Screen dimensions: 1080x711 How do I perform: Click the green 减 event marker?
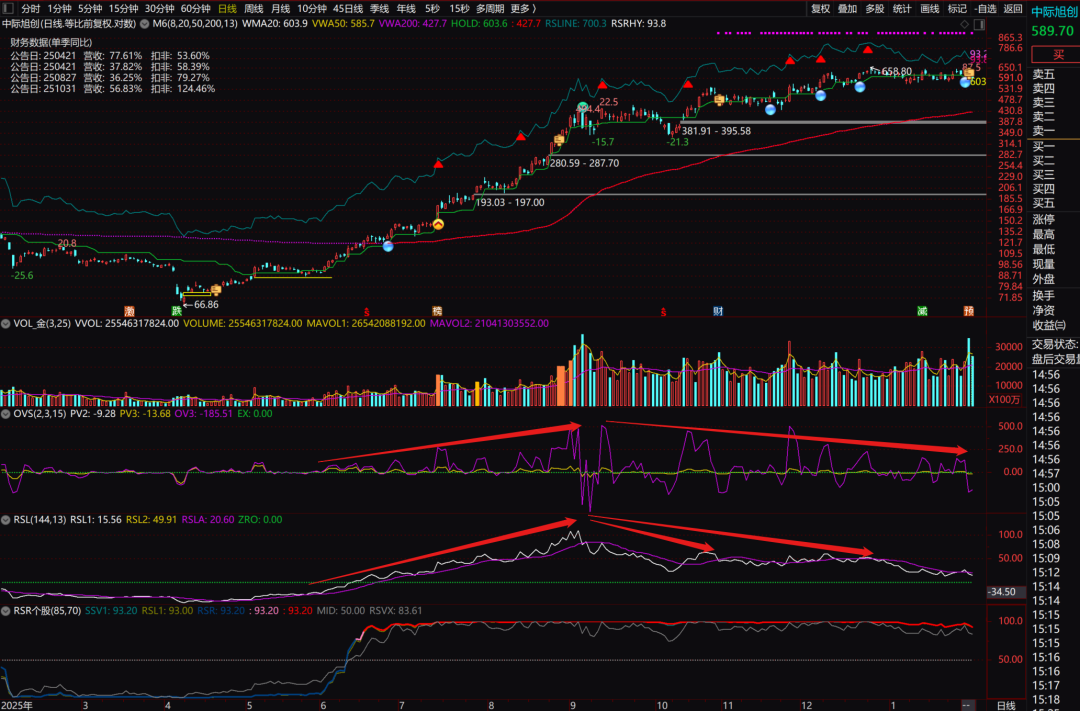pyautogui.click(x=922, y=311)
